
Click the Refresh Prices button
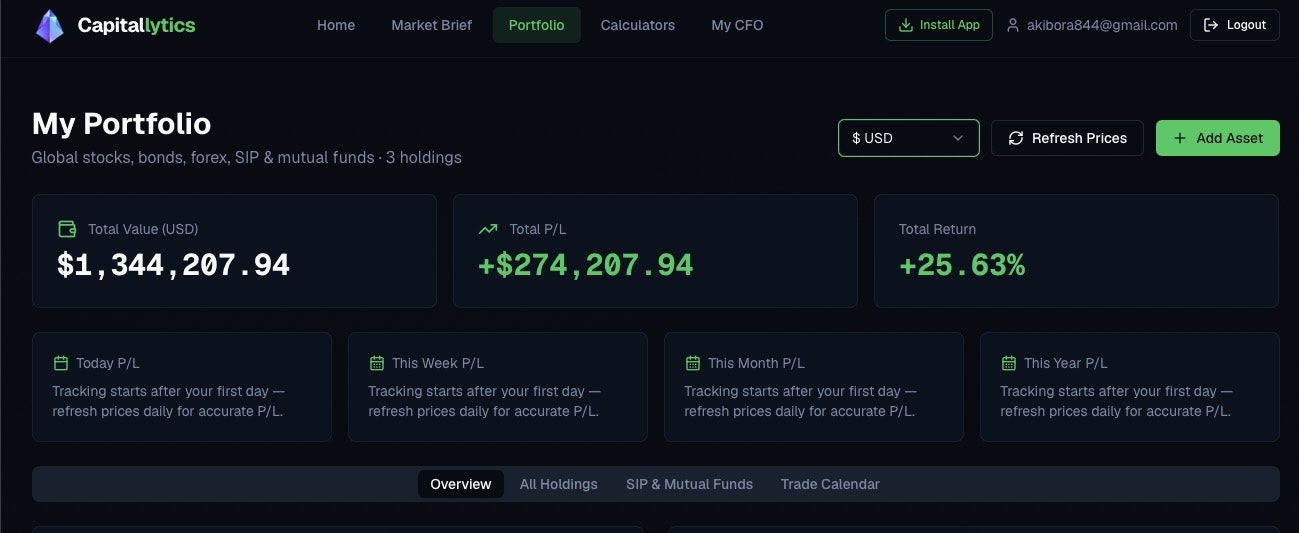[x=1067, y=138]
